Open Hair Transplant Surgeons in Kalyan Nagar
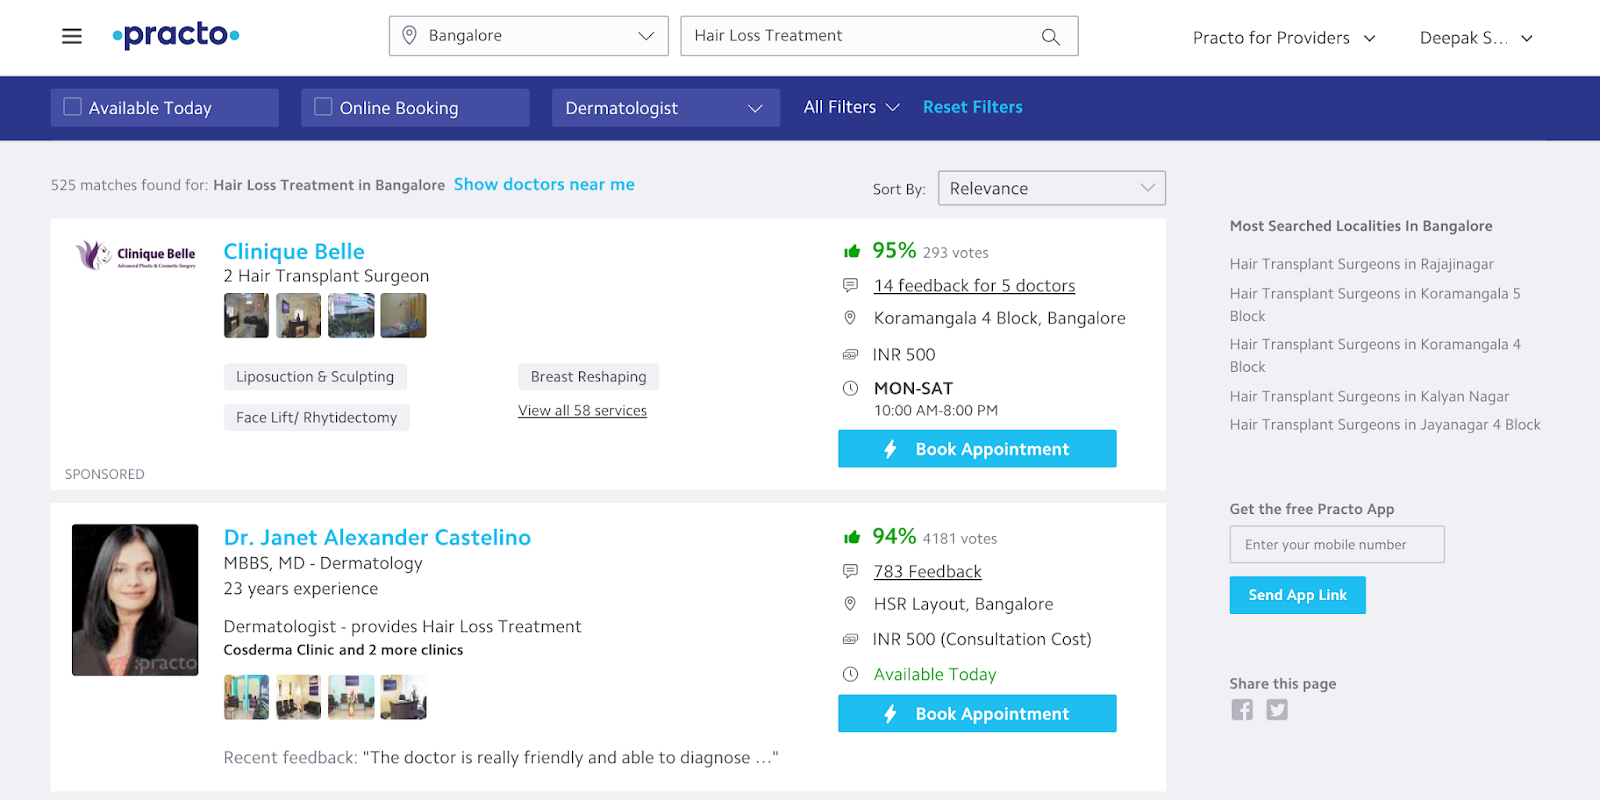Screen dimensions: 1600x800 [1369, 397]
